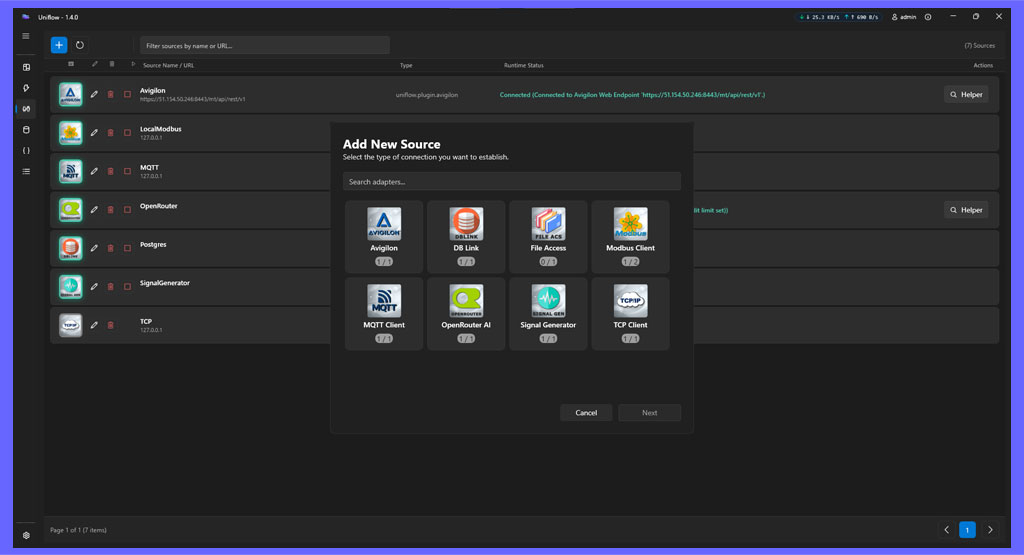Go to the next page arrow
1024x555 pixels.
click(x=990, y=530)
